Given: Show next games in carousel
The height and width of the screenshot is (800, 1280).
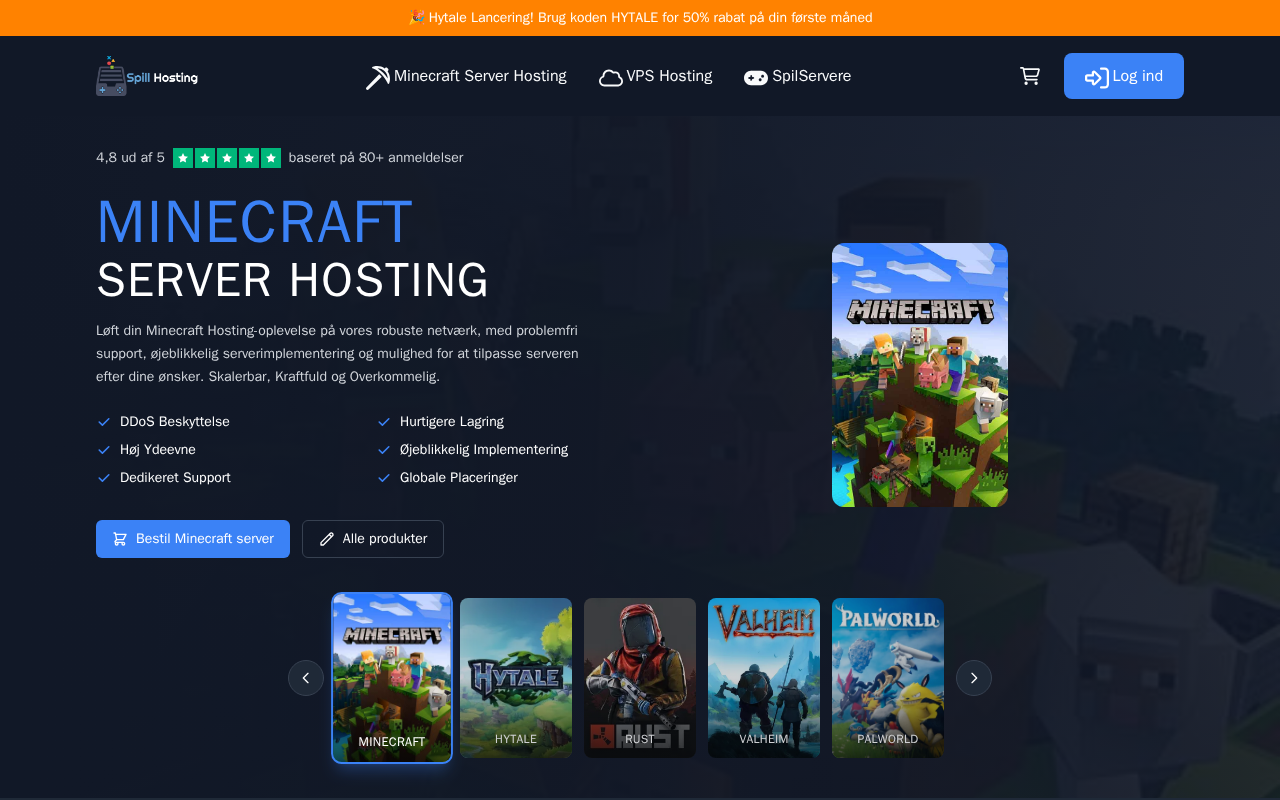Looking at the screenshot, I should (974, 678).
